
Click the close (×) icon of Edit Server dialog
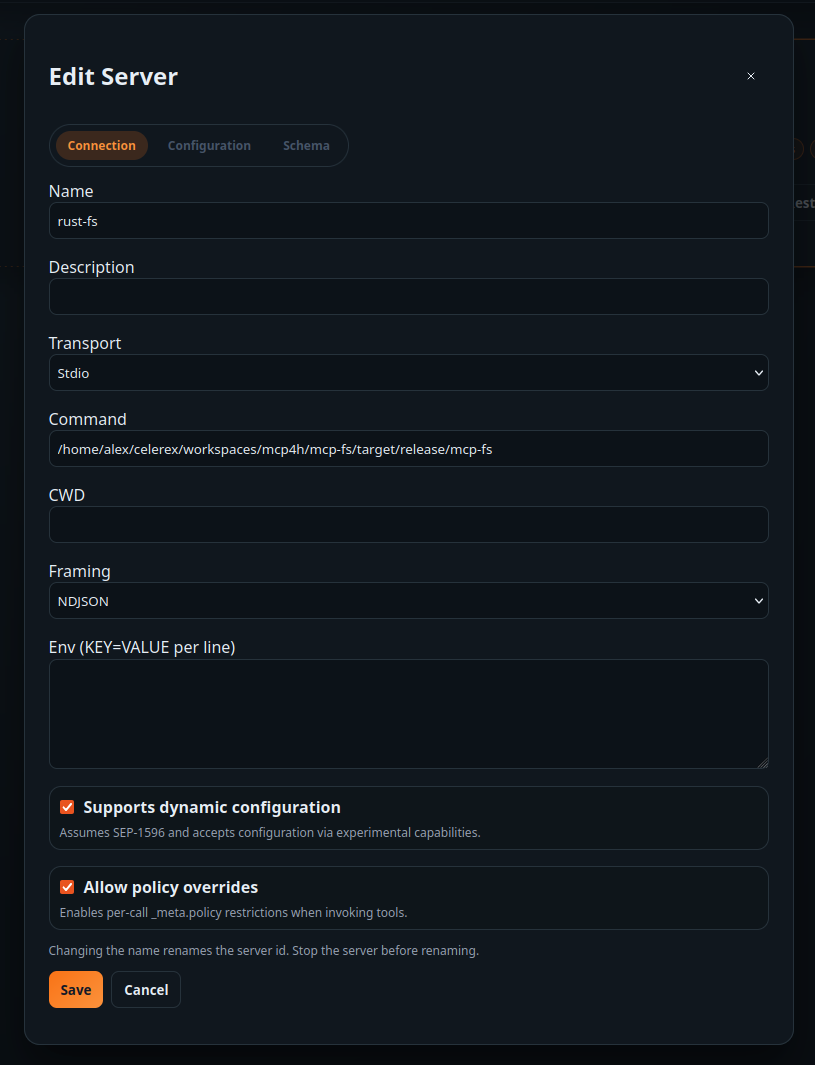[x=751, y=76]
